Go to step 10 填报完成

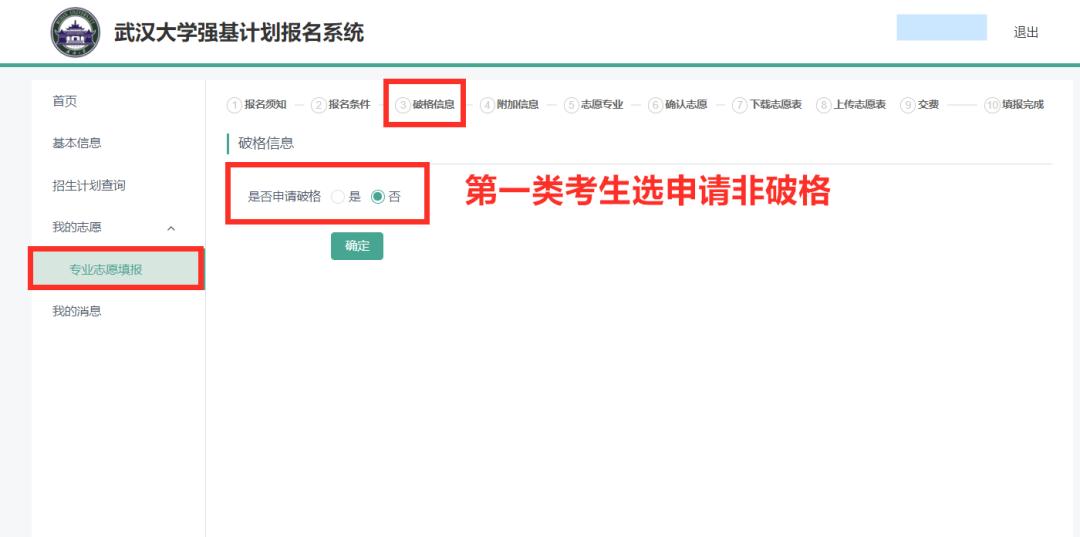pos(1015,105)
